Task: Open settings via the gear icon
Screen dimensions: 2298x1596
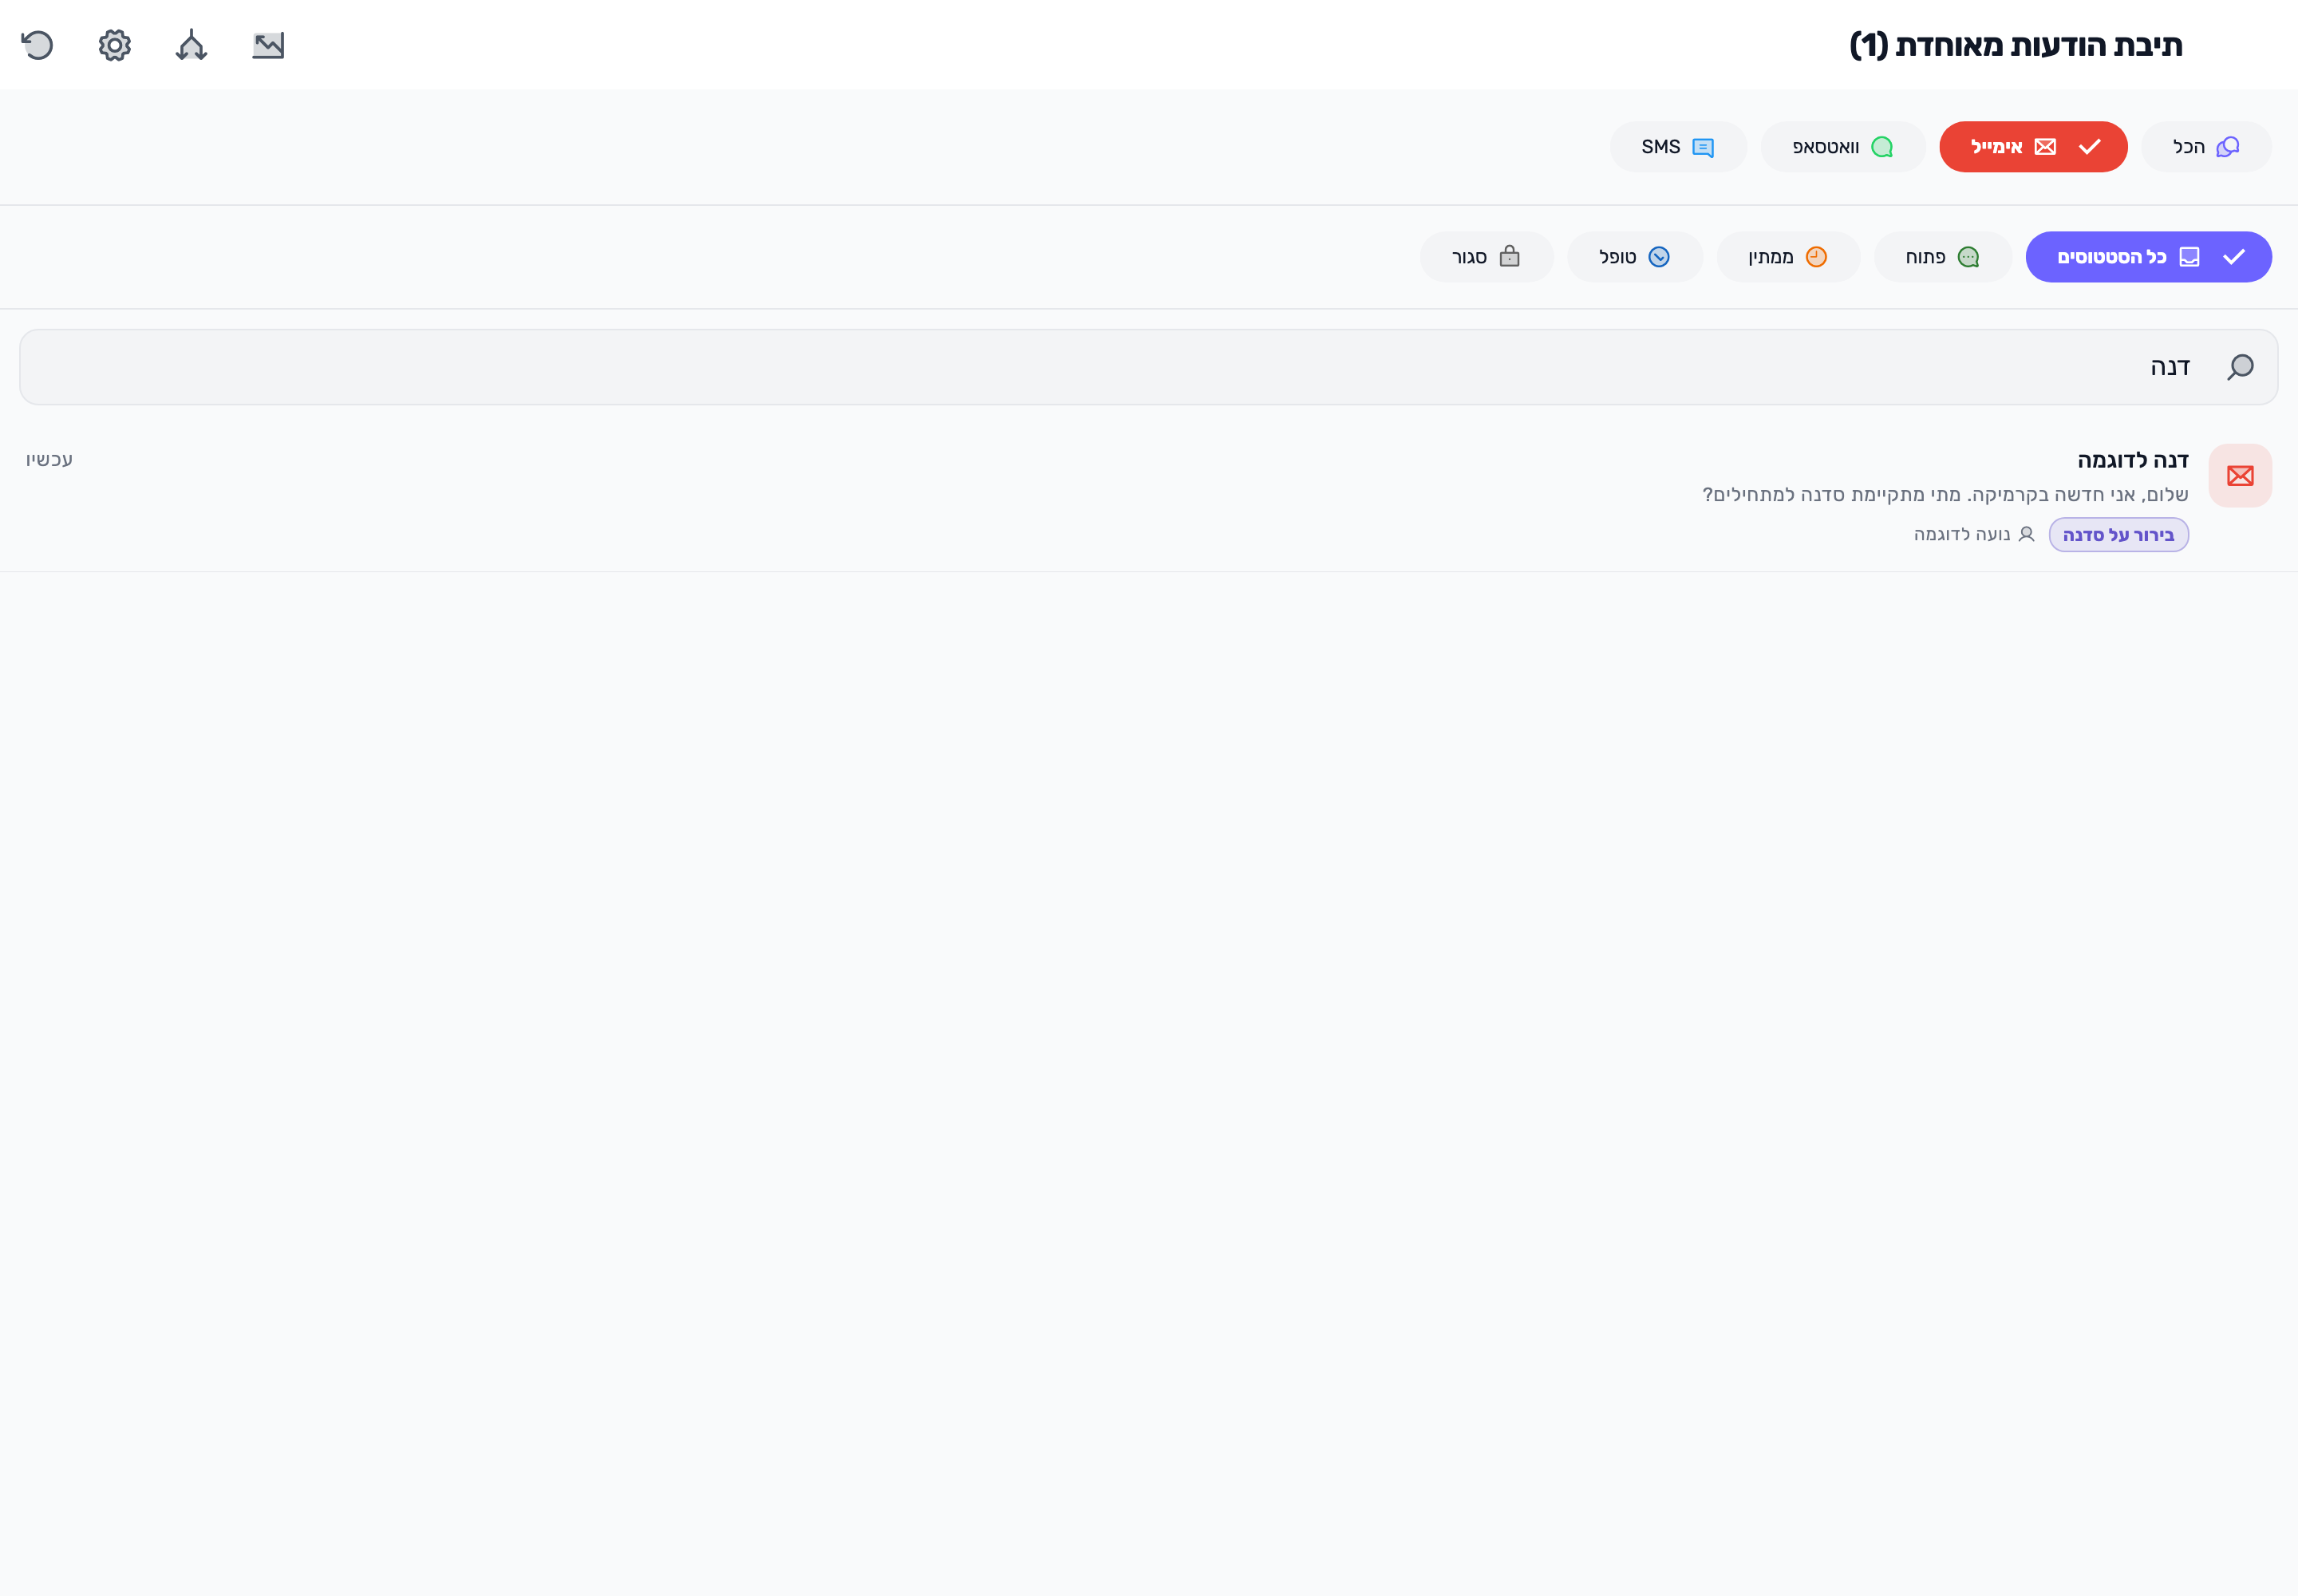Action: tap(115, 45)
